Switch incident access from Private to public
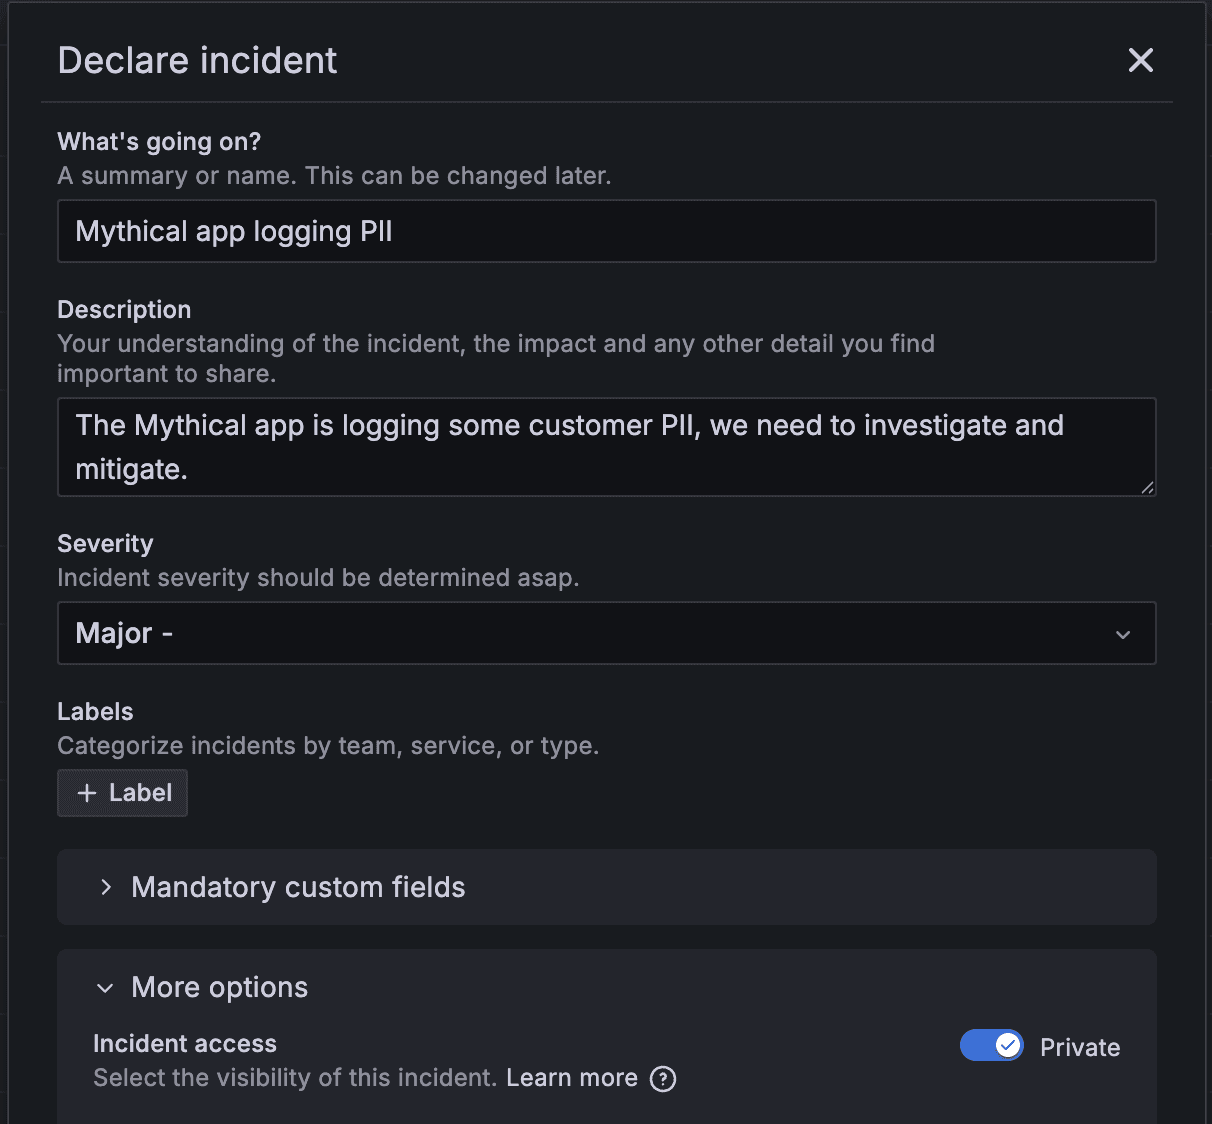Image resolution: width=1212 pixels, height=1124 pixels. tap(991, 1045)
